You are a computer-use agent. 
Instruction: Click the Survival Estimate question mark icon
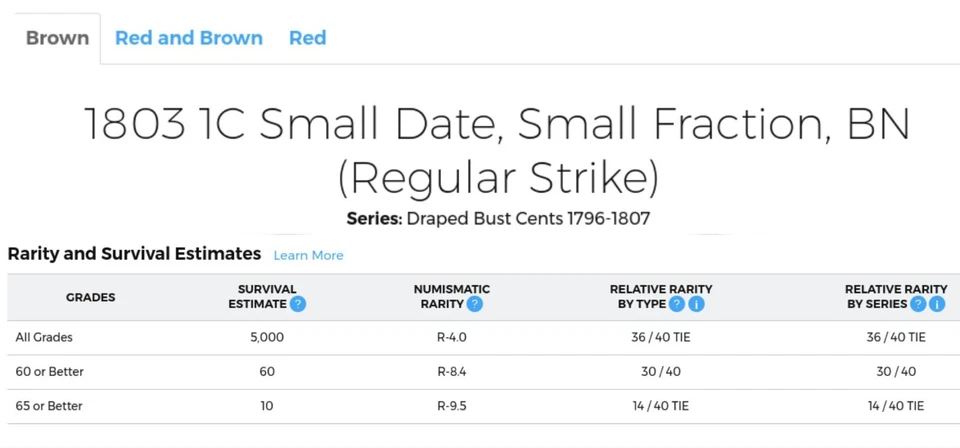[x=297, y=304]
